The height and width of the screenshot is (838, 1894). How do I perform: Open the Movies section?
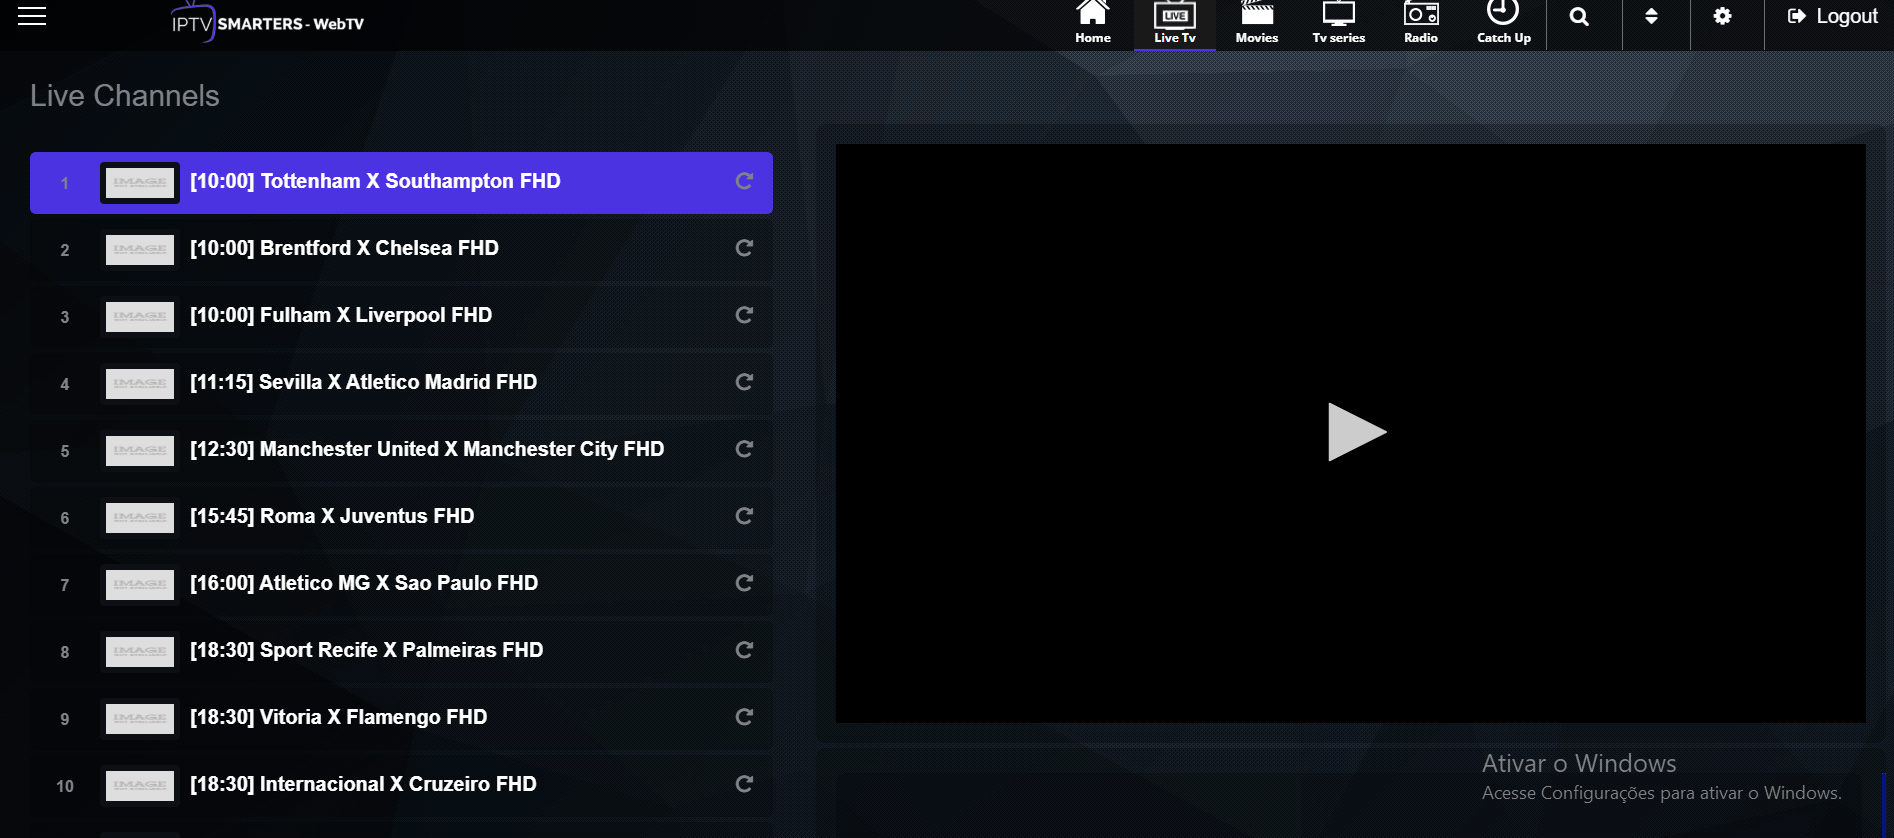coord(1256,23)
